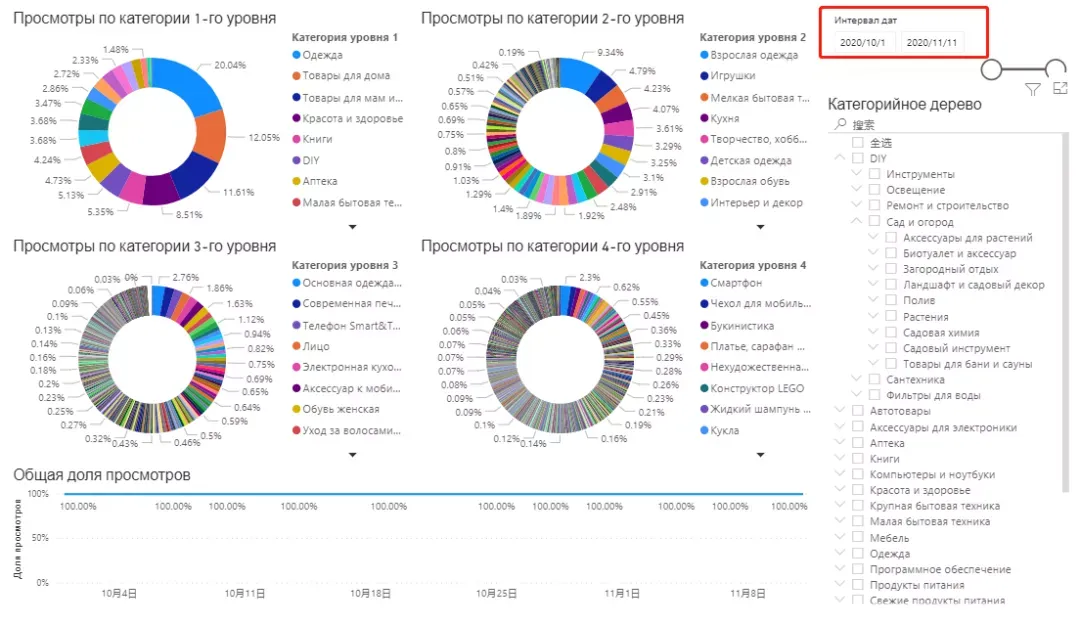Open focus mode expand icon
1080x625 pixels.
coord(1060,89)
